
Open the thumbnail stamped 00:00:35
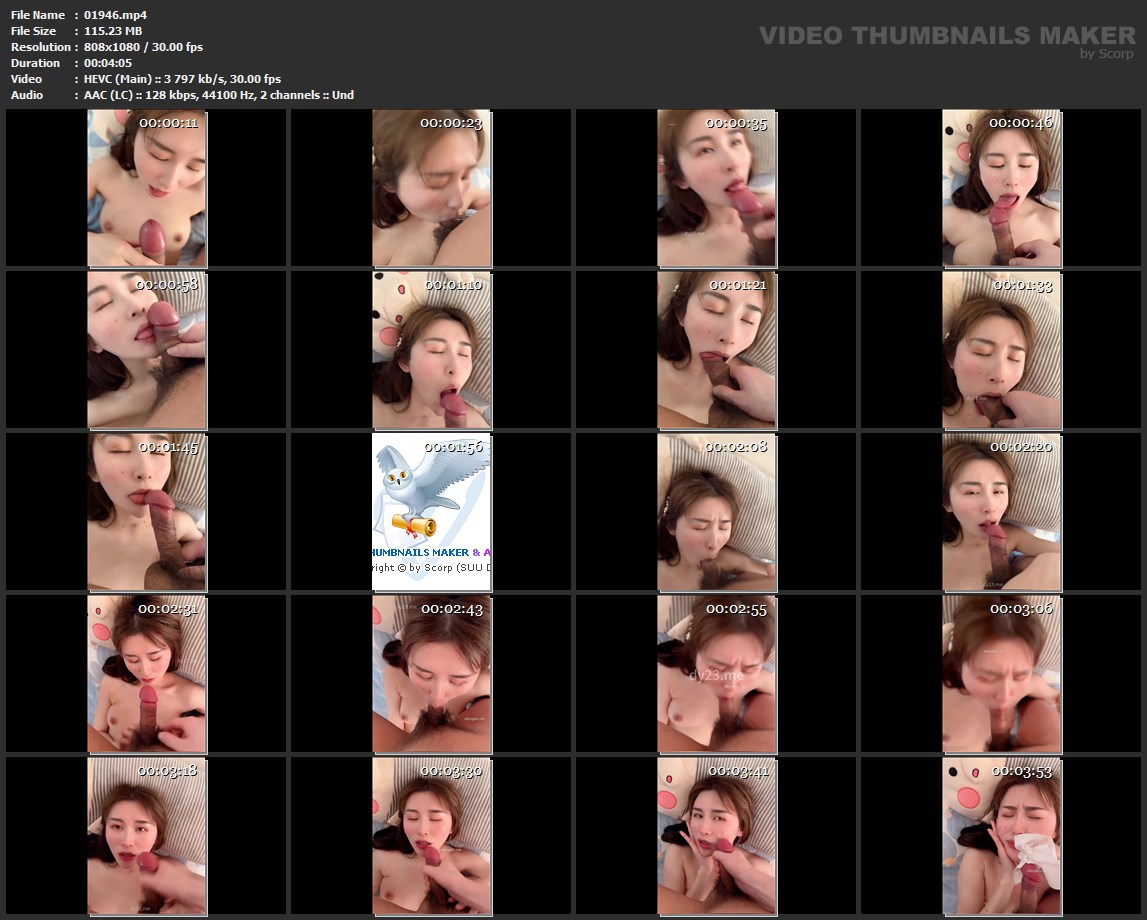tap(716, 187)
